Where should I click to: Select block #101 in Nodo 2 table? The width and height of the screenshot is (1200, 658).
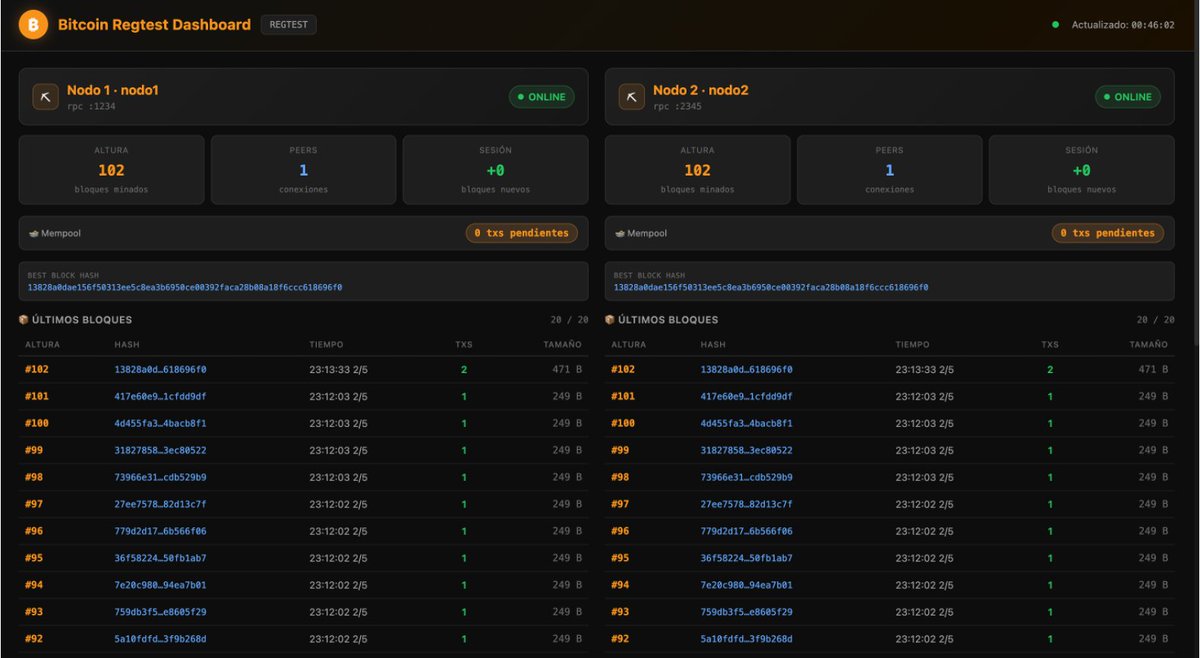(x=622, y=396)
